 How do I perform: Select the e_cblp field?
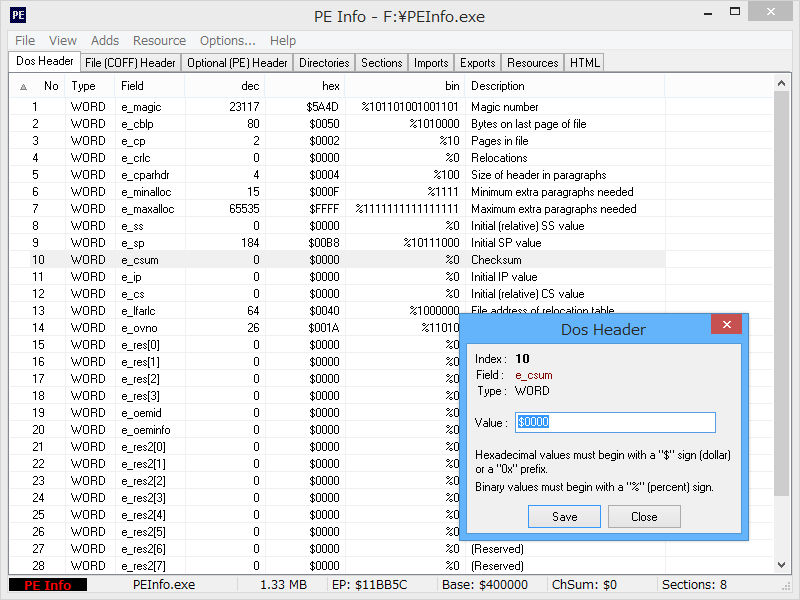(x=137, y=124)
